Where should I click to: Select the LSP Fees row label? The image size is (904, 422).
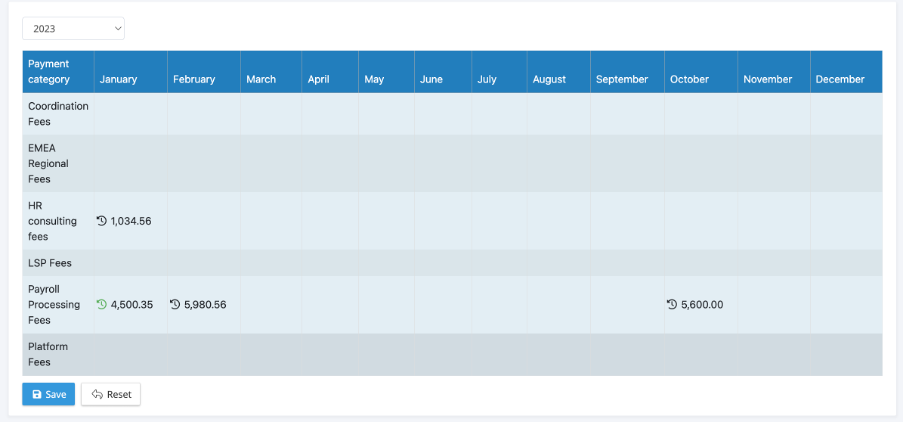(50, 263)
